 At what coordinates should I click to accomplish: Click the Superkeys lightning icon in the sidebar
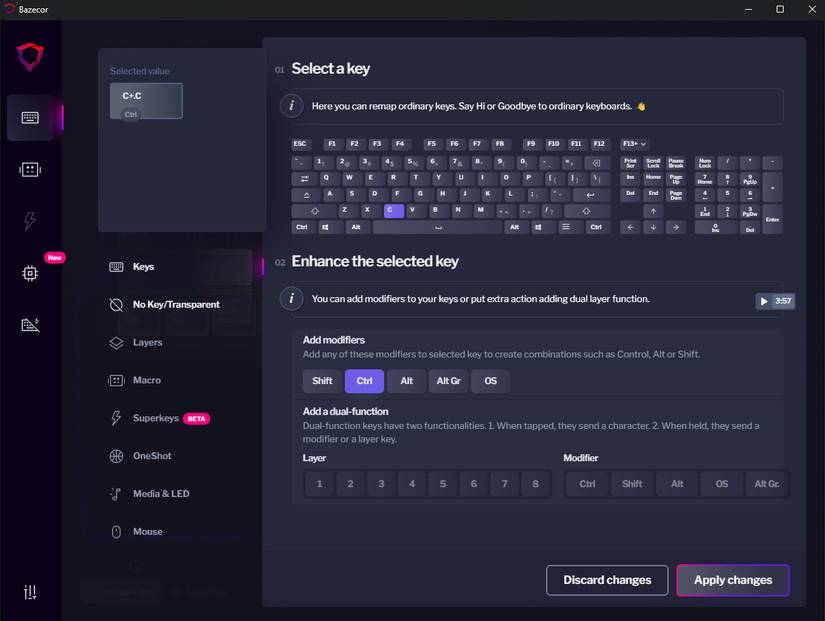30,220
